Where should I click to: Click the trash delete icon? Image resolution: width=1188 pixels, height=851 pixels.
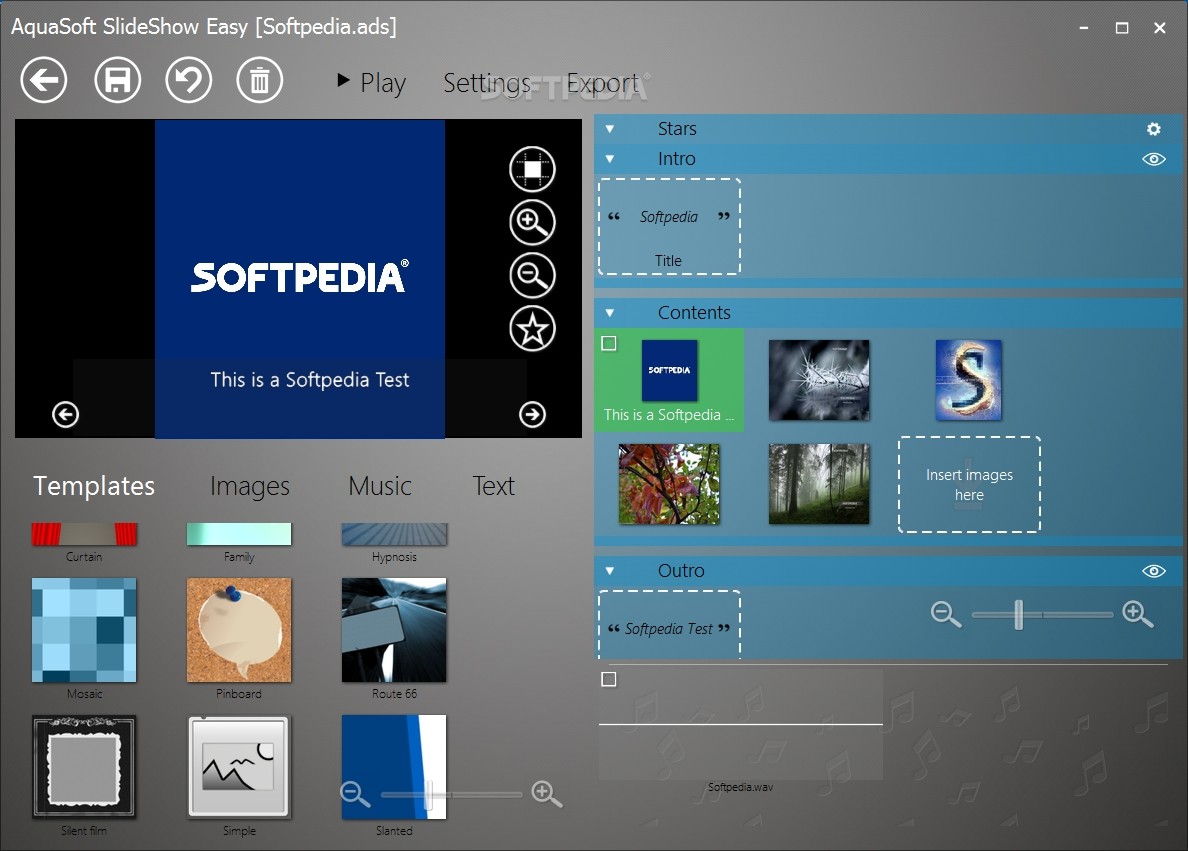pyautogui.click(x=260, y=80)
